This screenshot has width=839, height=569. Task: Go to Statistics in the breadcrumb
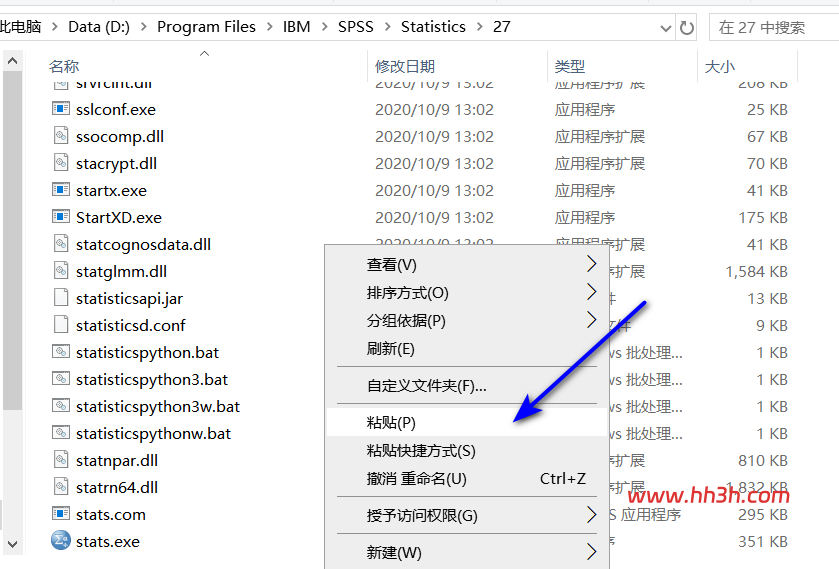pos(433,27)
